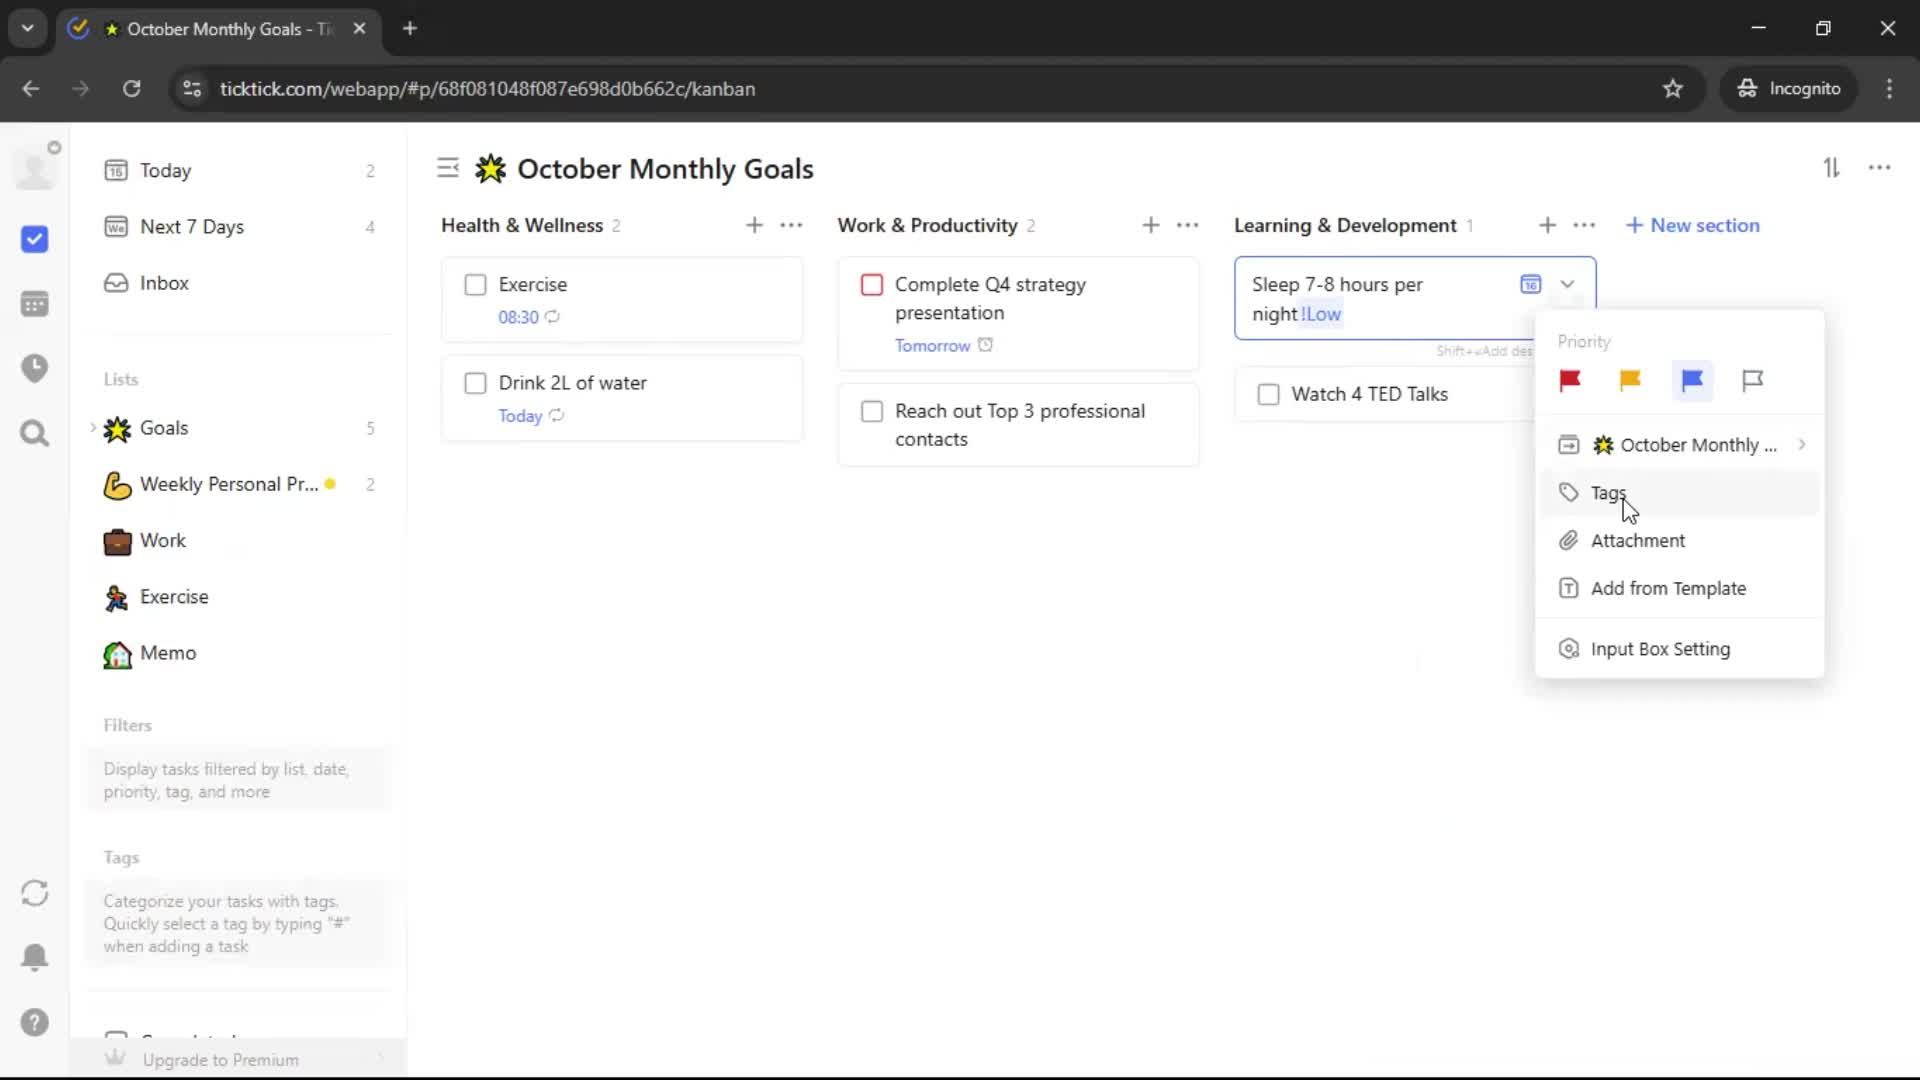1920x1080 pixels.
Task: Click the search magnifier in sidebar
Action: [x=34, y=434]
